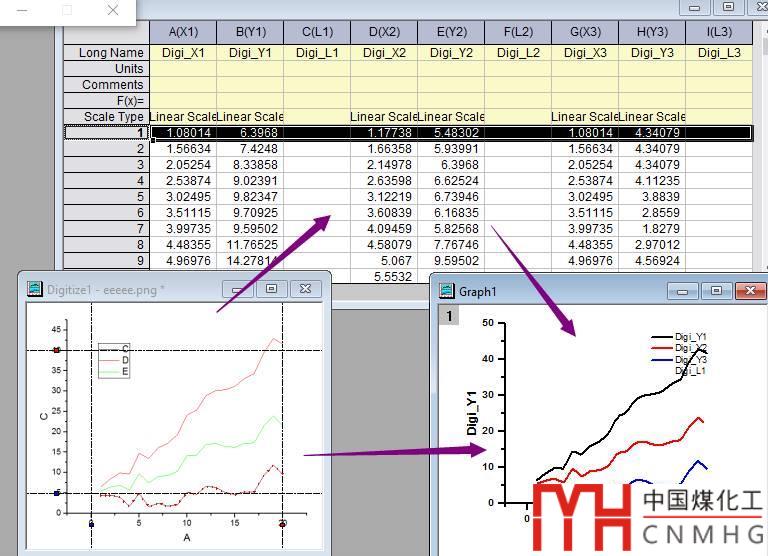Screen dimensions: 768x556
Task: Click cell value 4.11235
Action: click(652, 181)
